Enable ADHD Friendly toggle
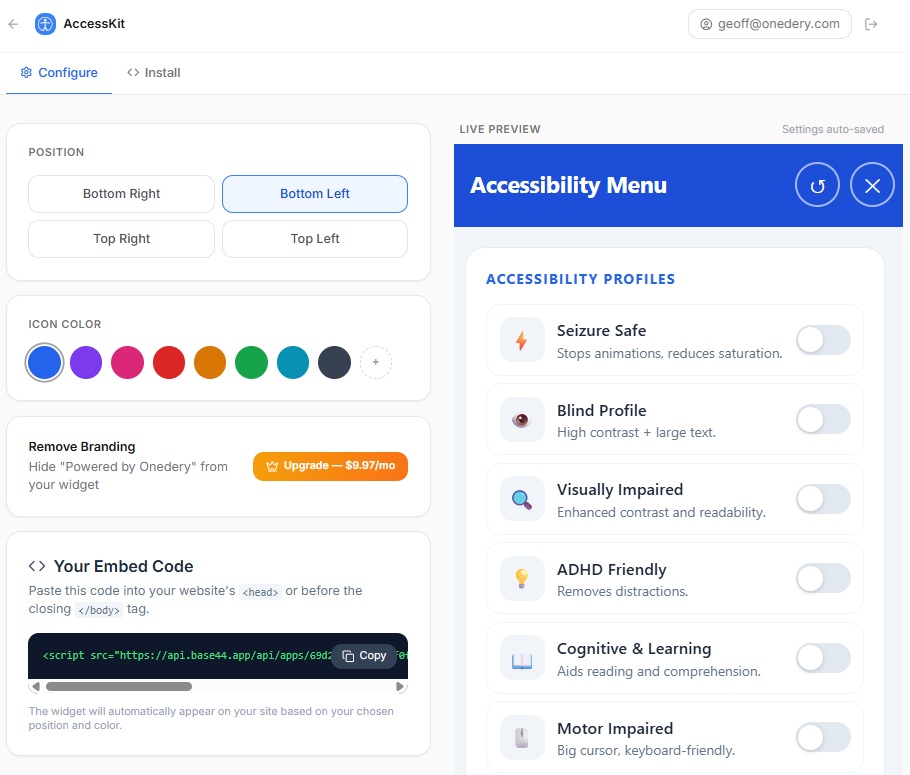 [x=824, y=579]
